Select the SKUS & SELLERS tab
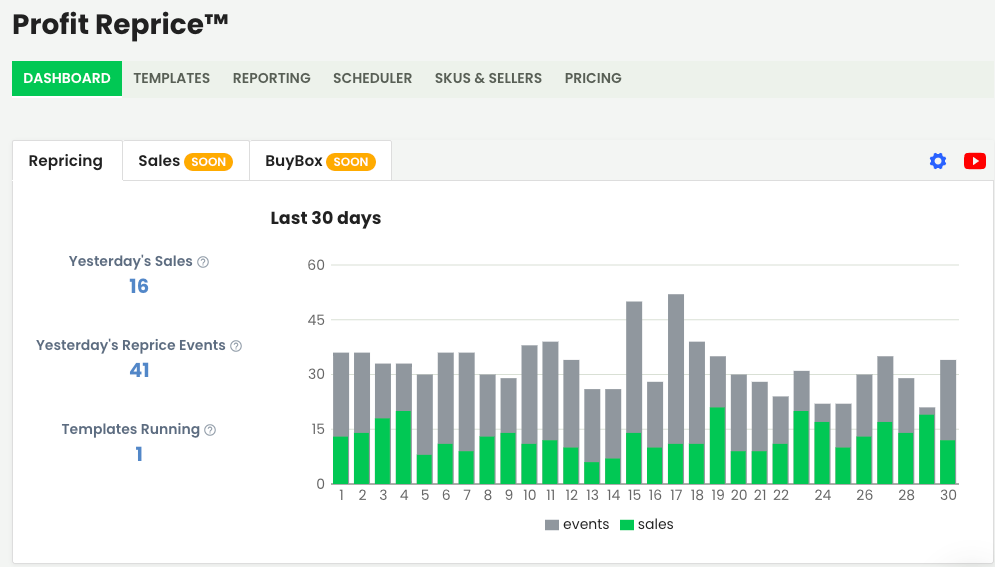This screenshot has height=567, width=995. 488,78
